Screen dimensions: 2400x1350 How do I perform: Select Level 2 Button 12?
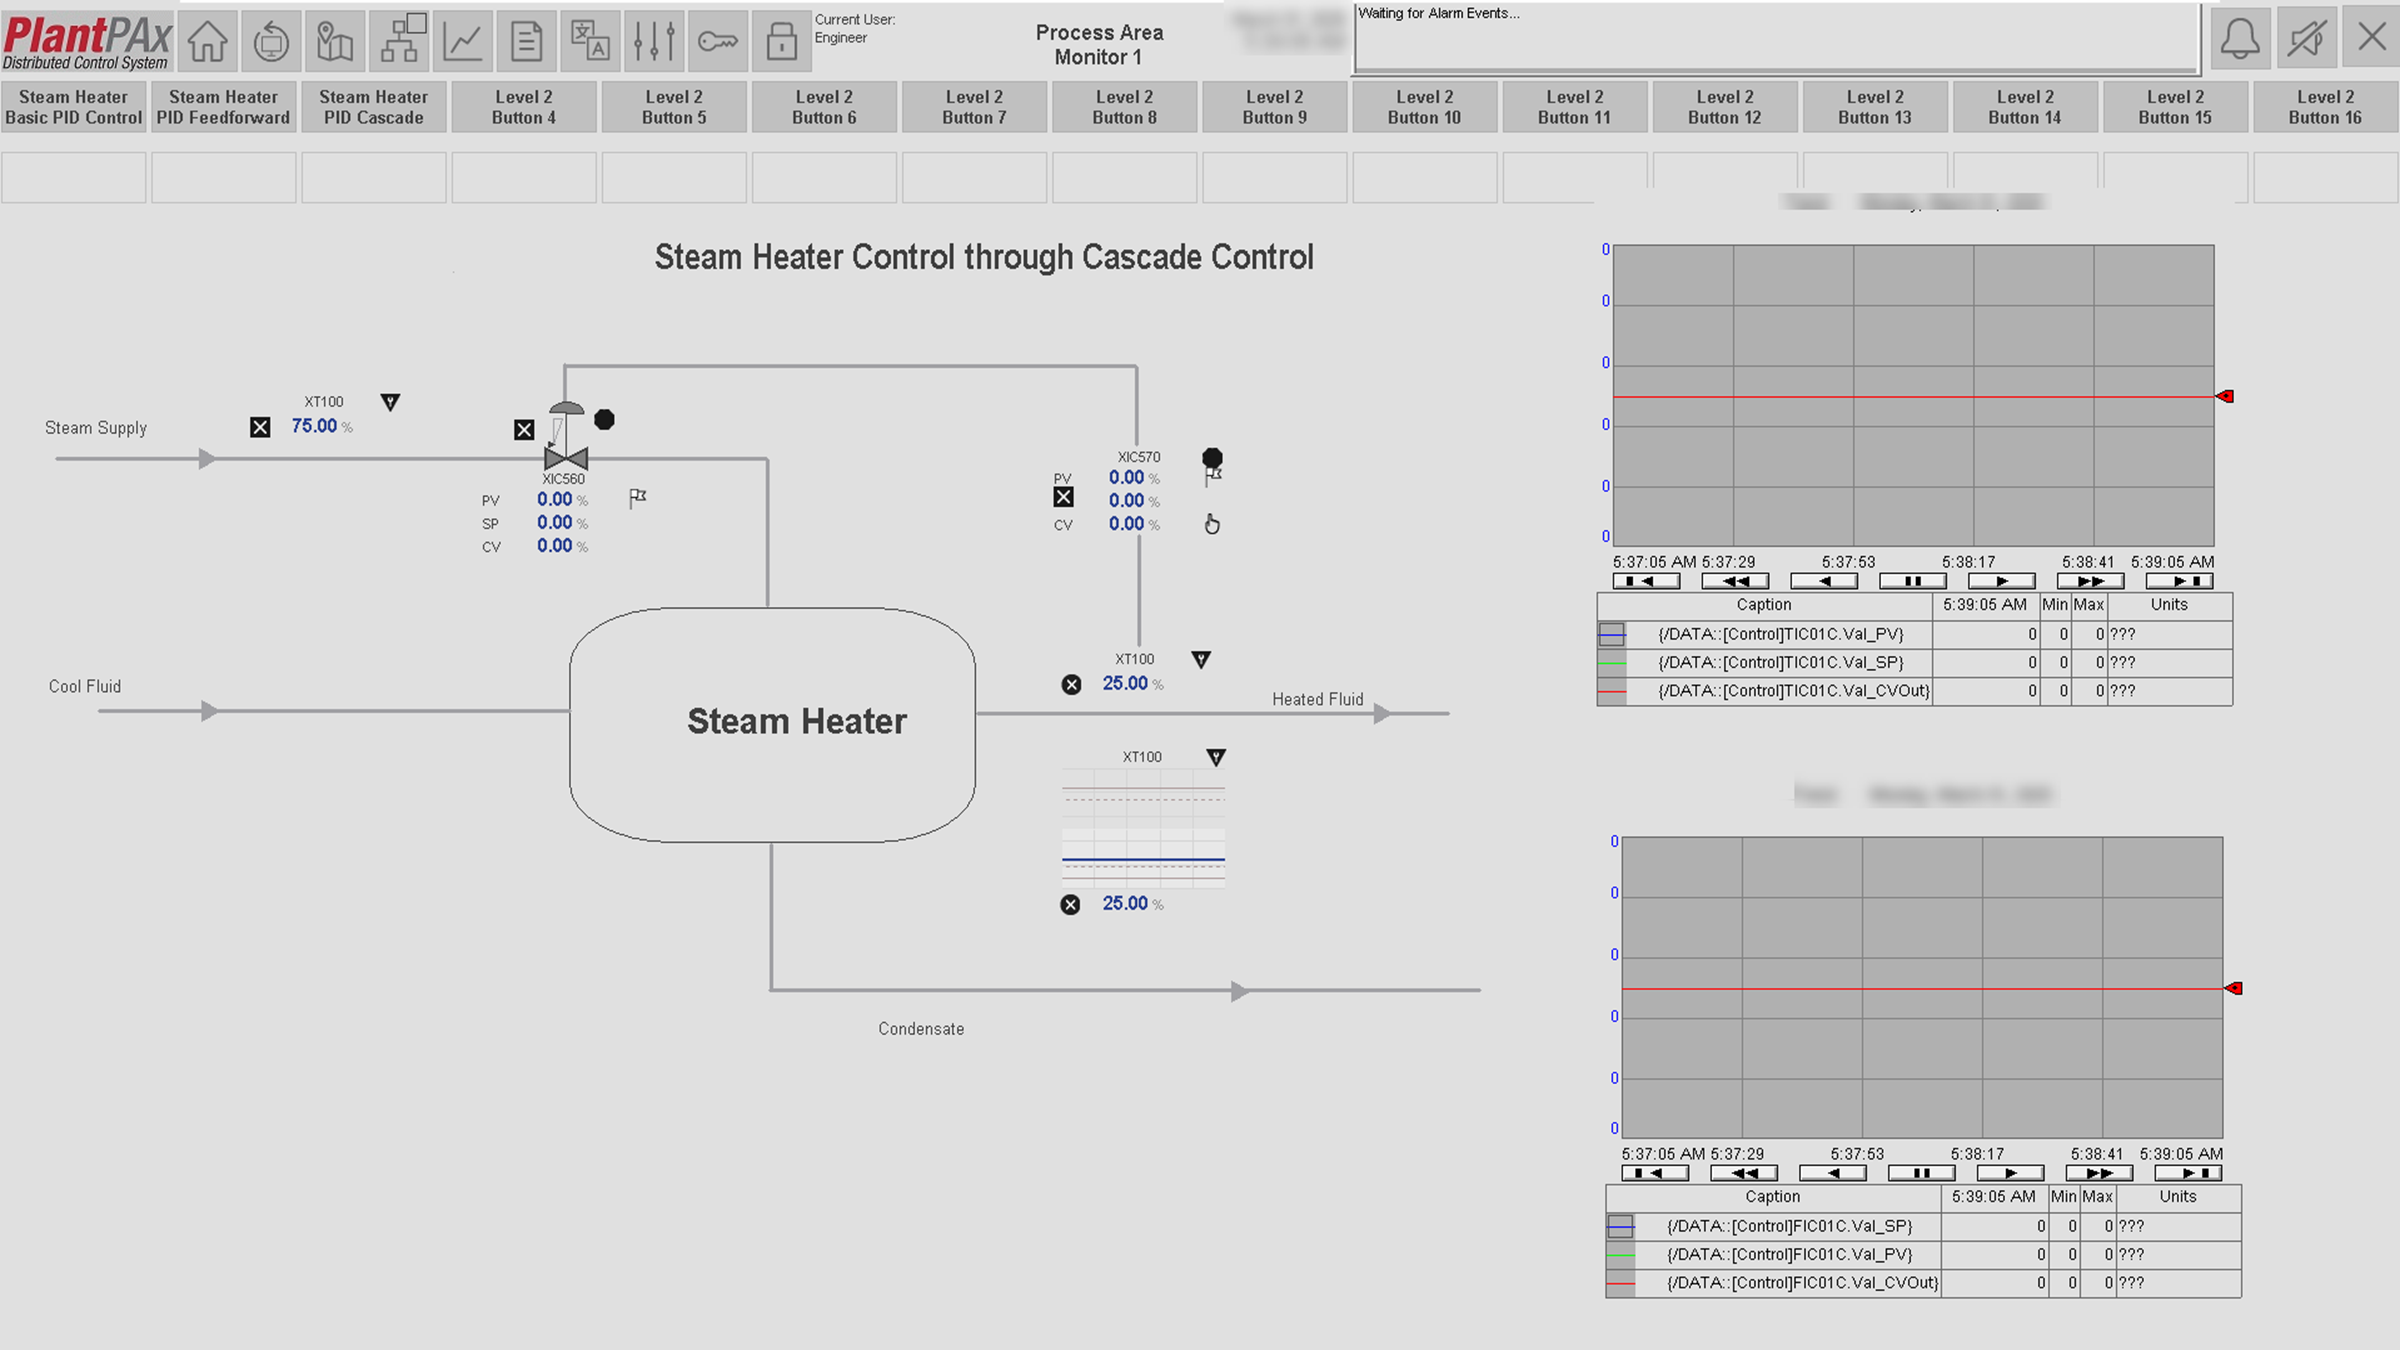1725,107
